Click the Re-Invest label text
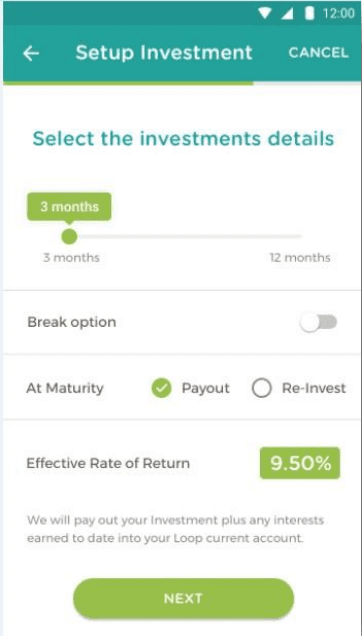The image size is (362, 636). point(314,388)
